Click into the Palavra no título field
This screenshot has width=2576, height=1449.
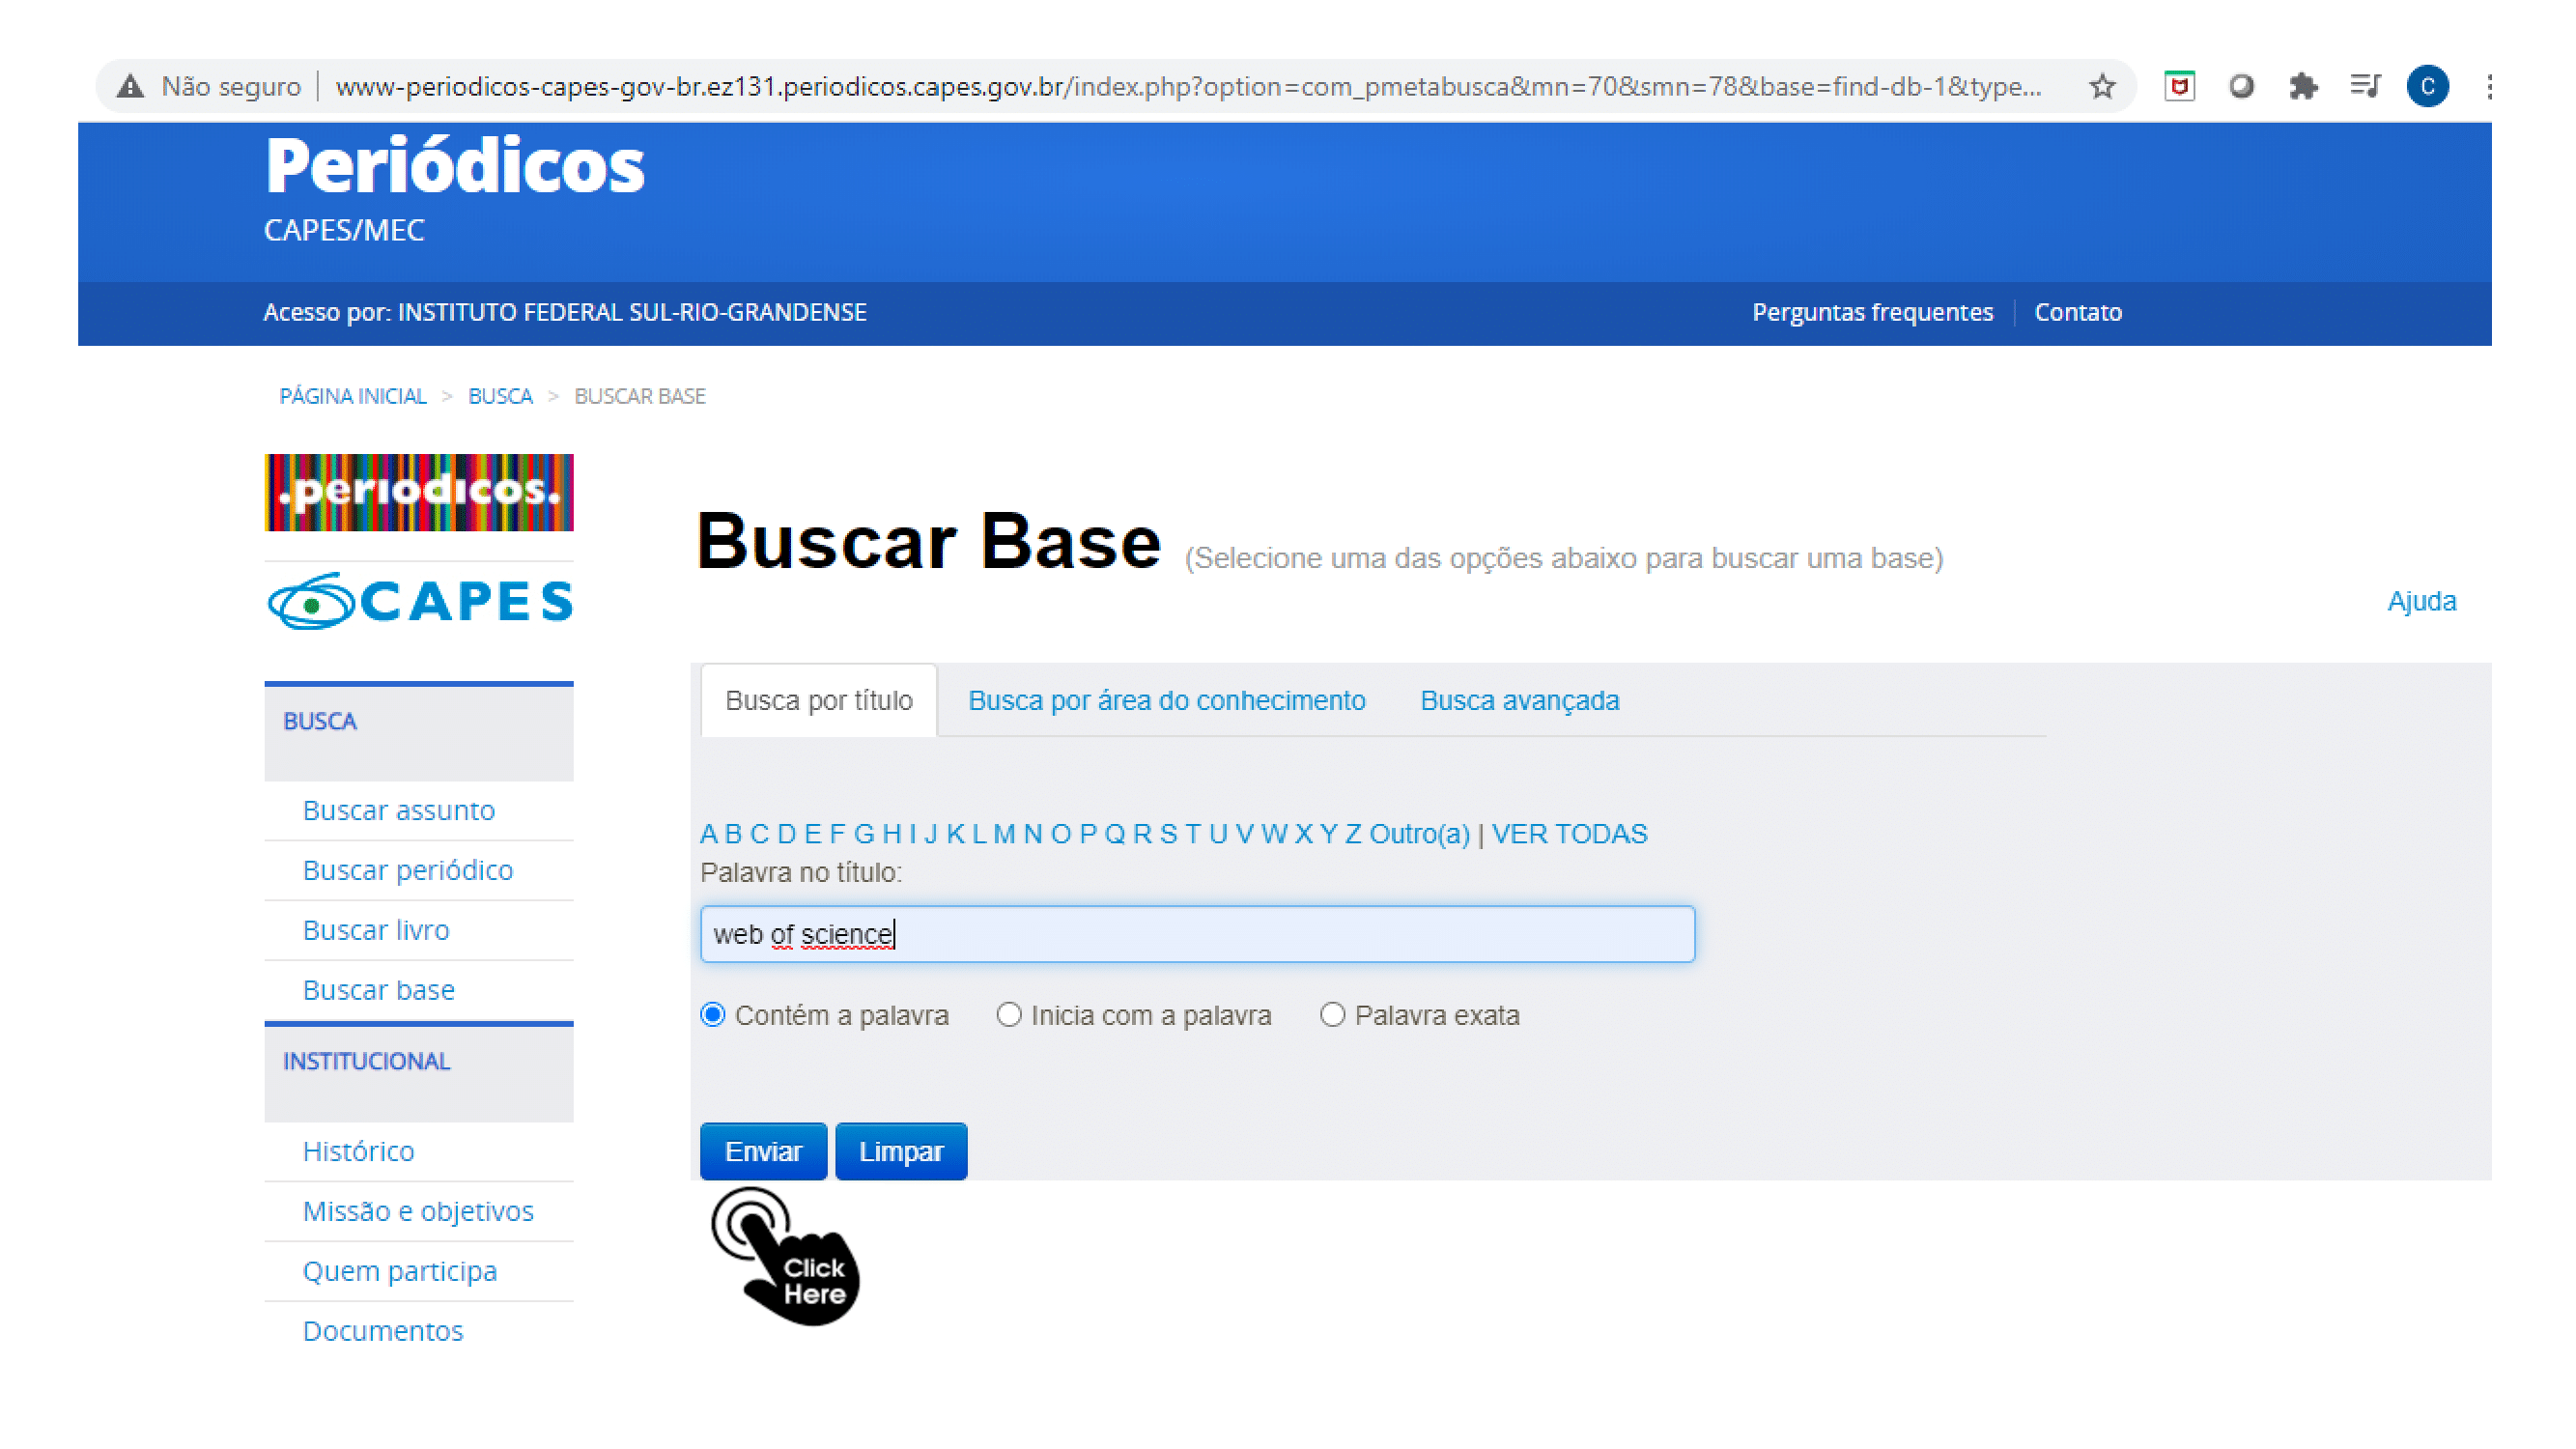click(x=1196, y=934)
